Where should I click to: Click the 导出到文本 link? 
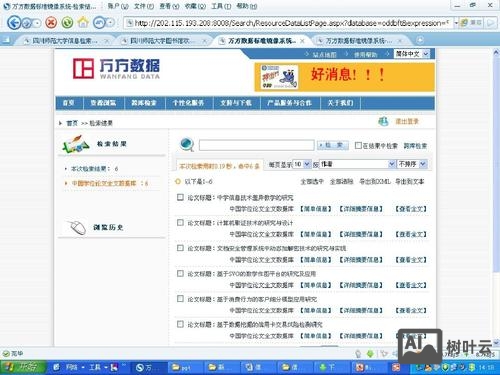pyautogui.click(x=410, y=182)
